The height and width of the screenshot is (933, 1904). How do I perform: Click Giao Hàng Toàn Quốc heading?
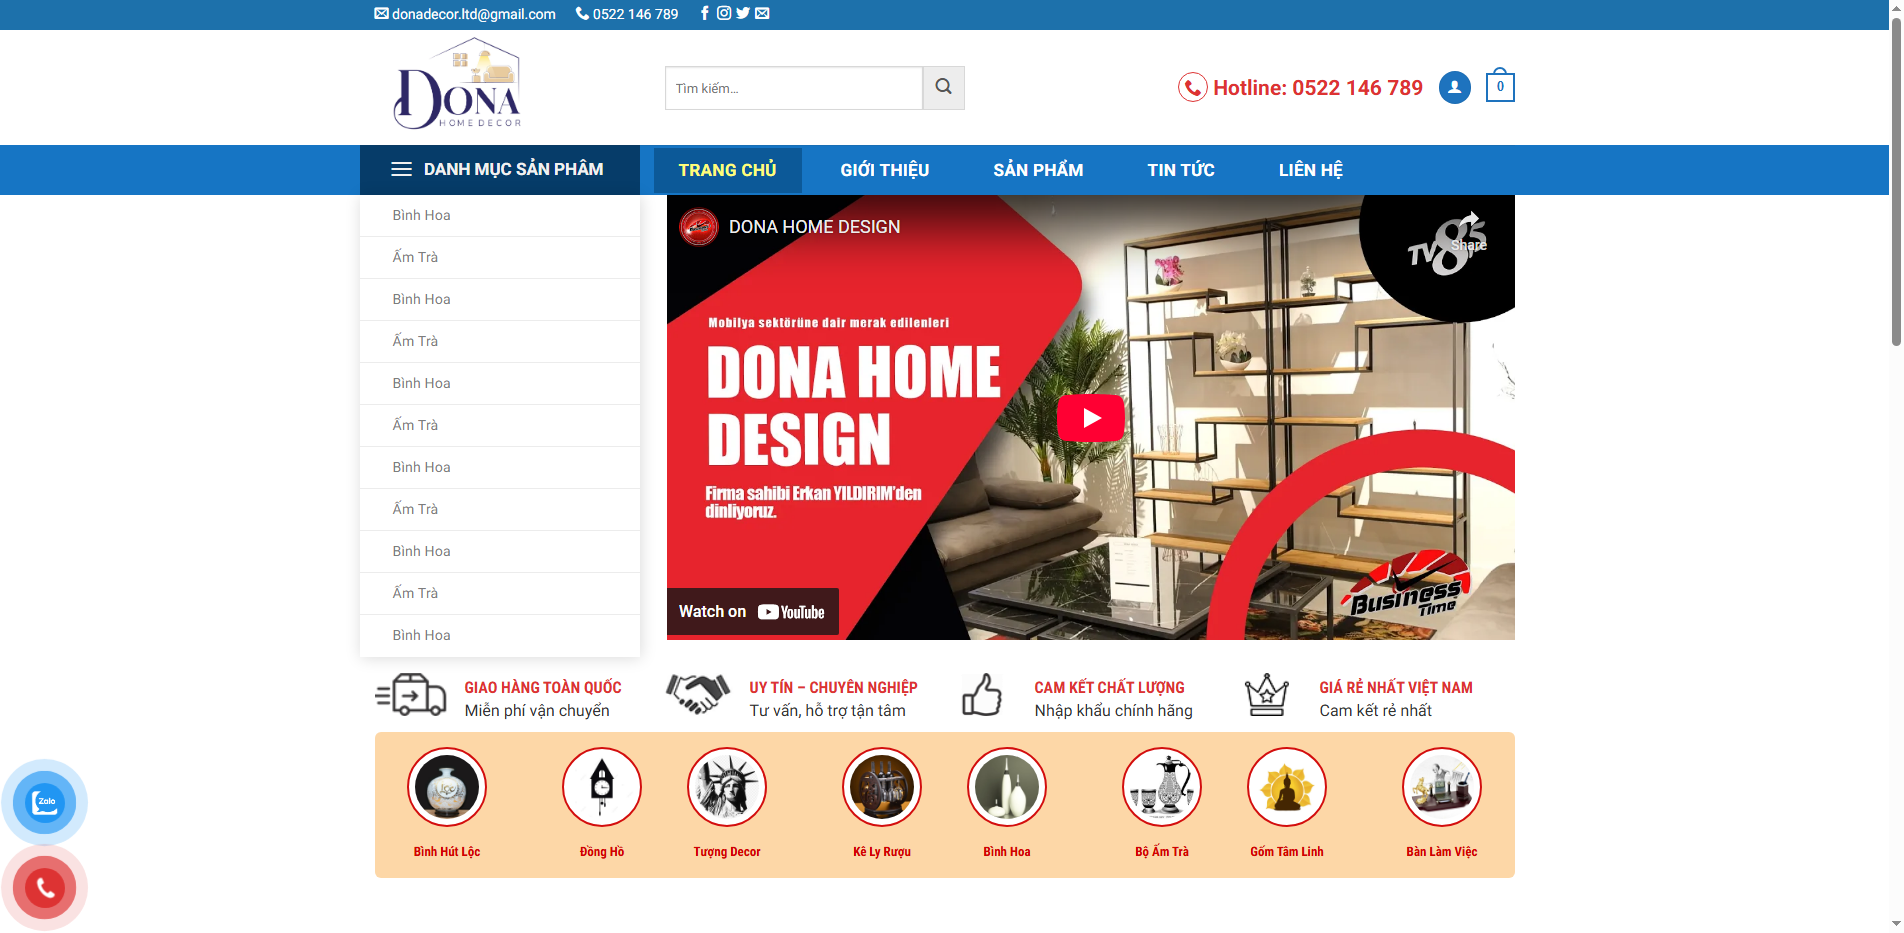click(543, 688)
